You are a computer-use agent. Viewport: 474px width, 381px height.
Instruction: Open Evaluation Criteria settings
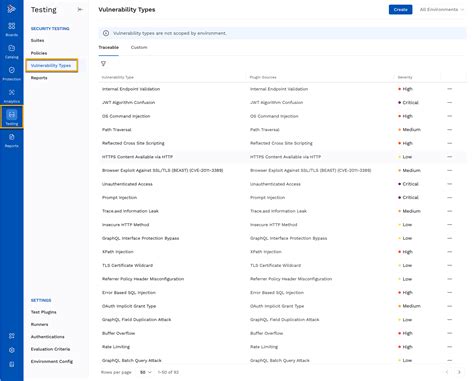[x=50, y=349]
